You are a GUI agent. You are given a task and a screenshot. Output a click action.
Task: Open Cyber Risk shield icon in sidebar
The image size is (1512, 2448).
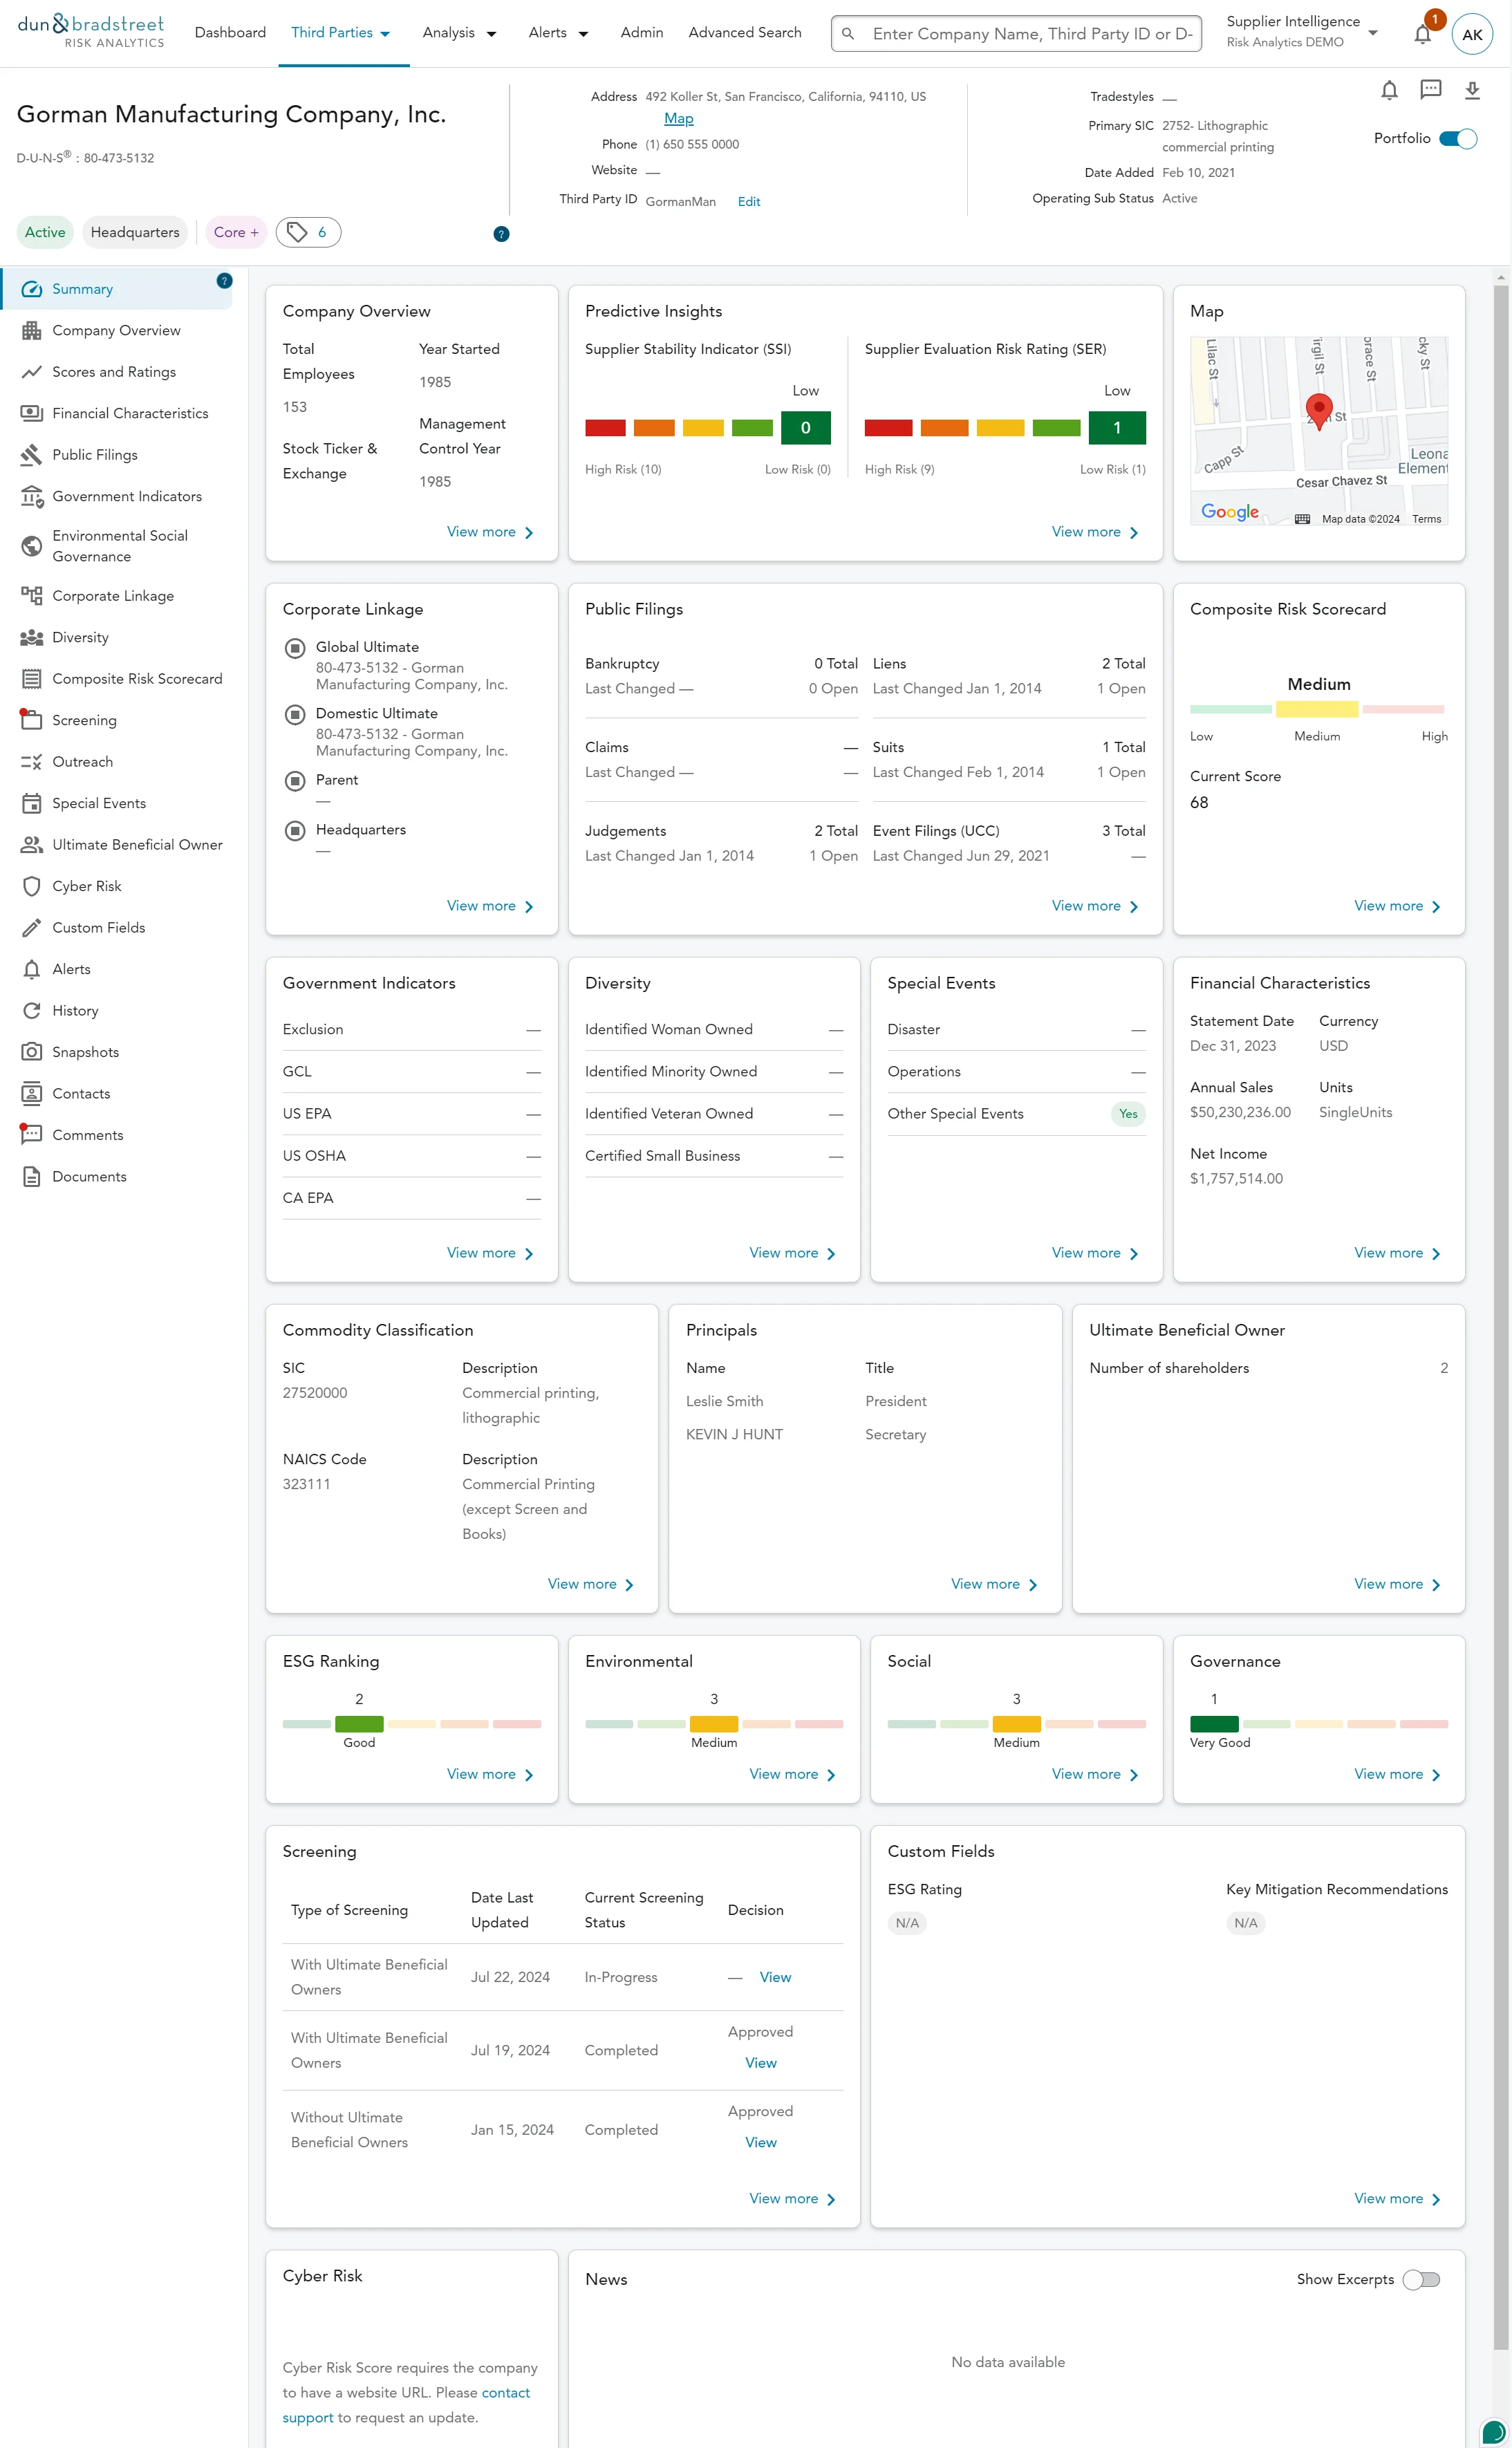[x=32, y=886]
